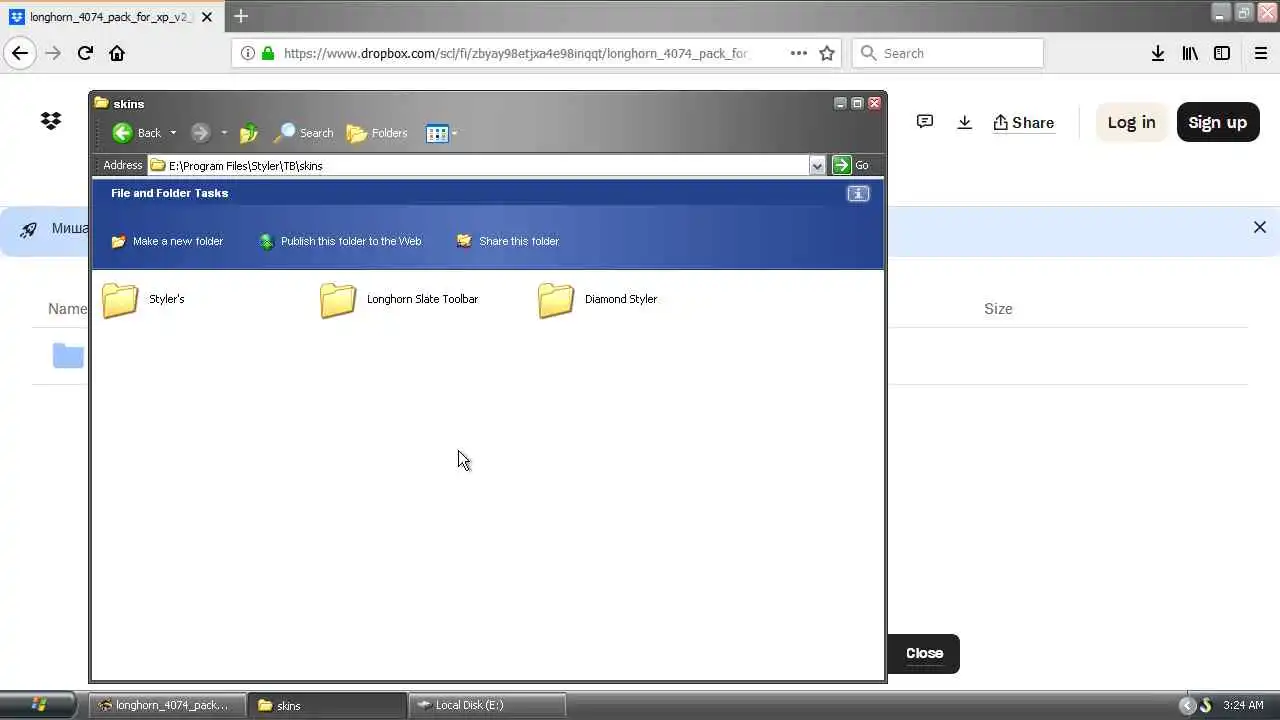Publish this folder to the Web
Viewport: 1280px width, 720px height.
340,241
